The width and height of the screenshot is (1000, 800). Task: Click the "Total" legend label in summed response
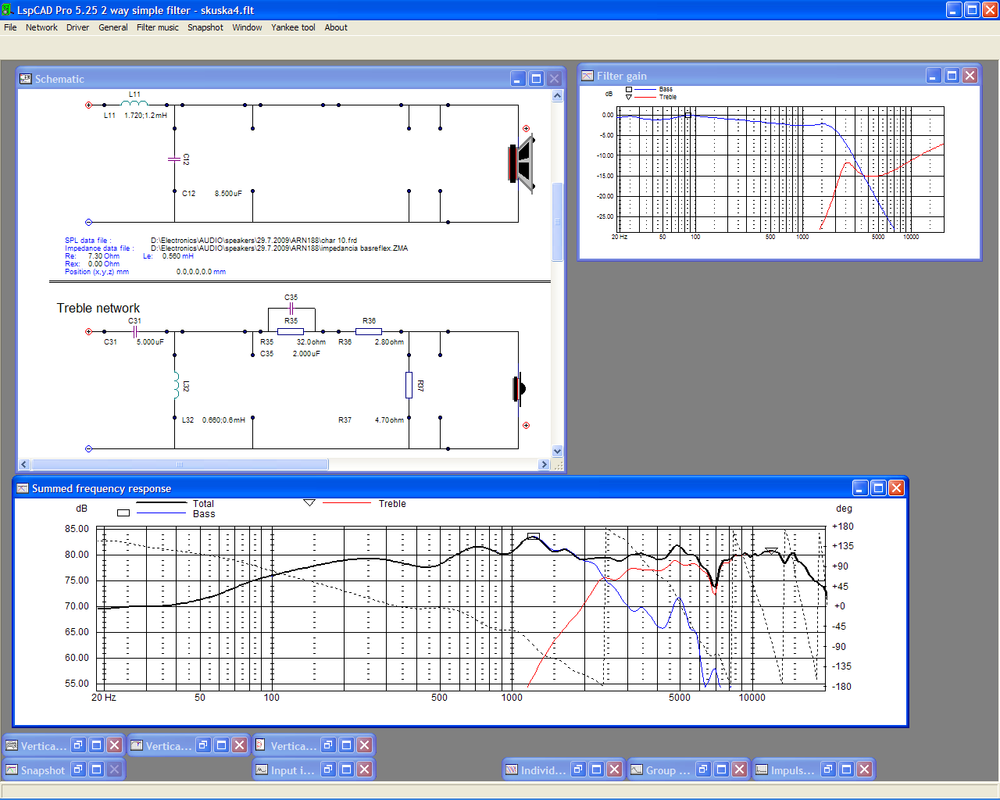[203, 503]
